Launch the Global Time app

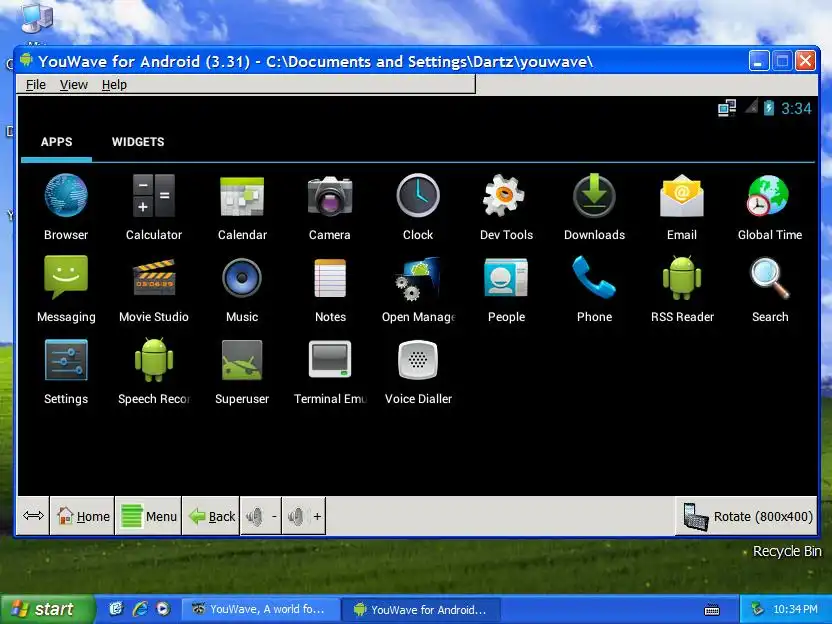pyautogui.click(x=769, y=207)
